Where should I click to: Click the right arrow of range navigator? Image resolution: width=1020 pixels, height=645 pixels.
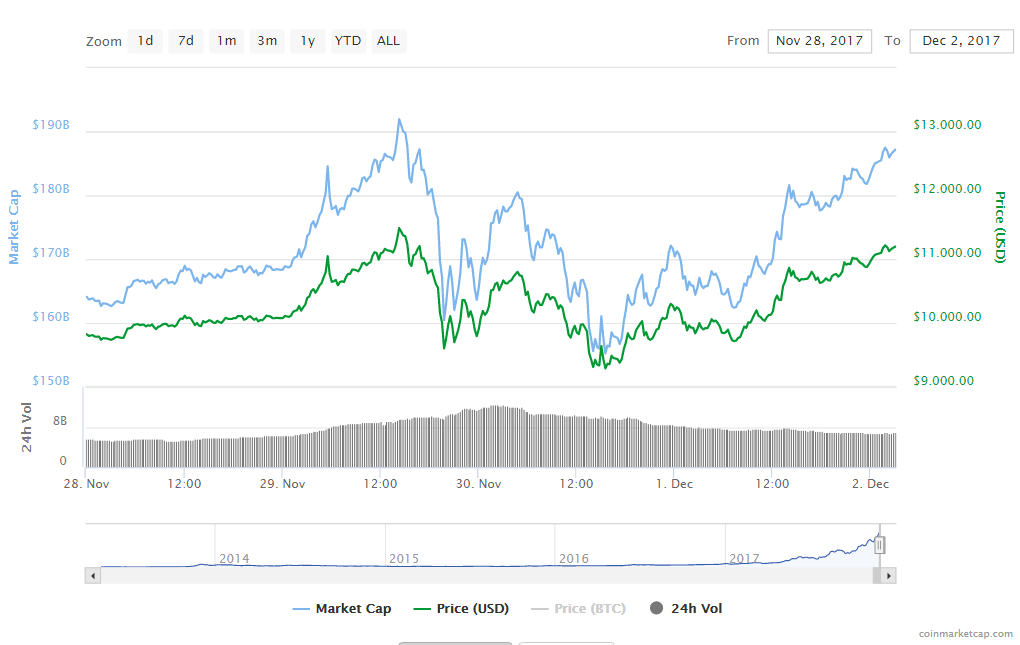(889, 575)
